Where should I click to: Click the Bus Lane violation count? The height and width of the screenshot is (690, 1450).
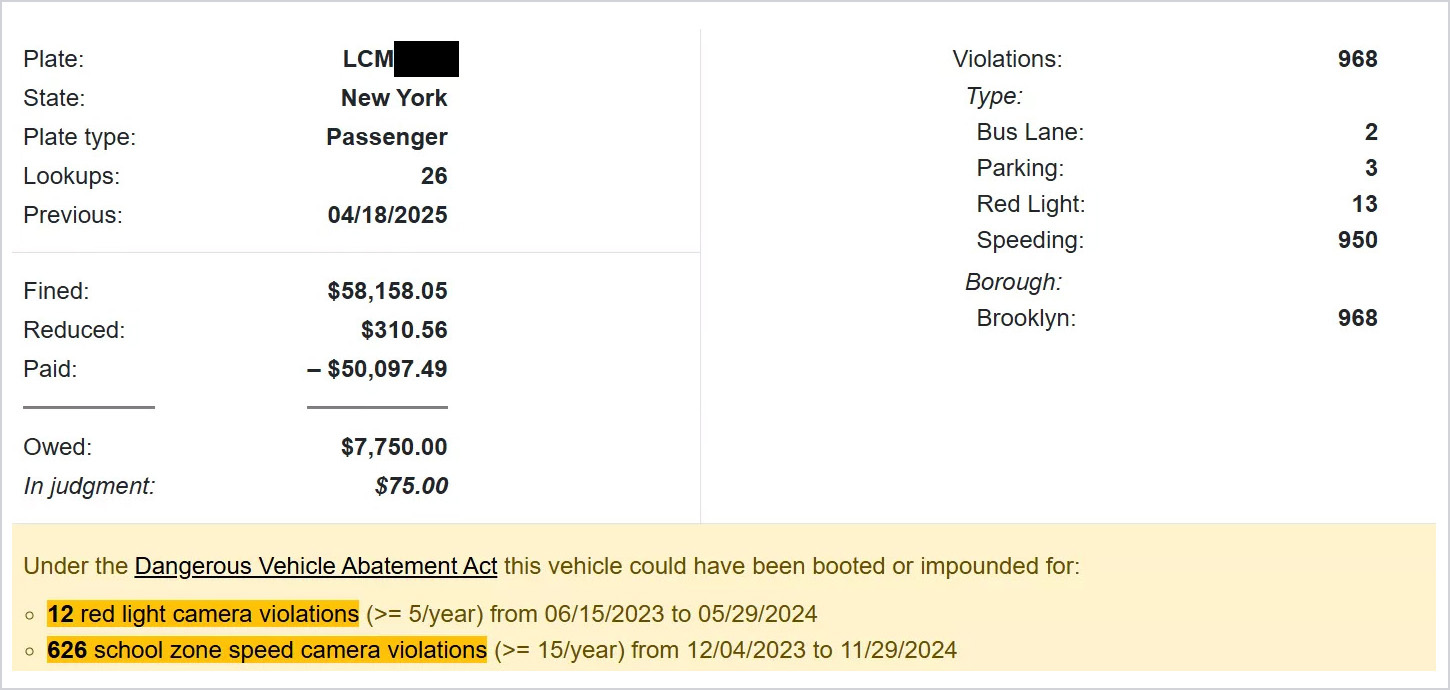point(1371,132)
